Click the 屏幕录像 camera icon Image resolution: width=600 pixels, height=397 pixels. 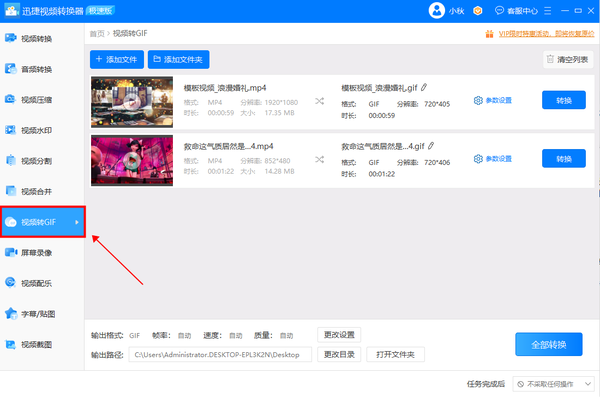tap(11, 252)
